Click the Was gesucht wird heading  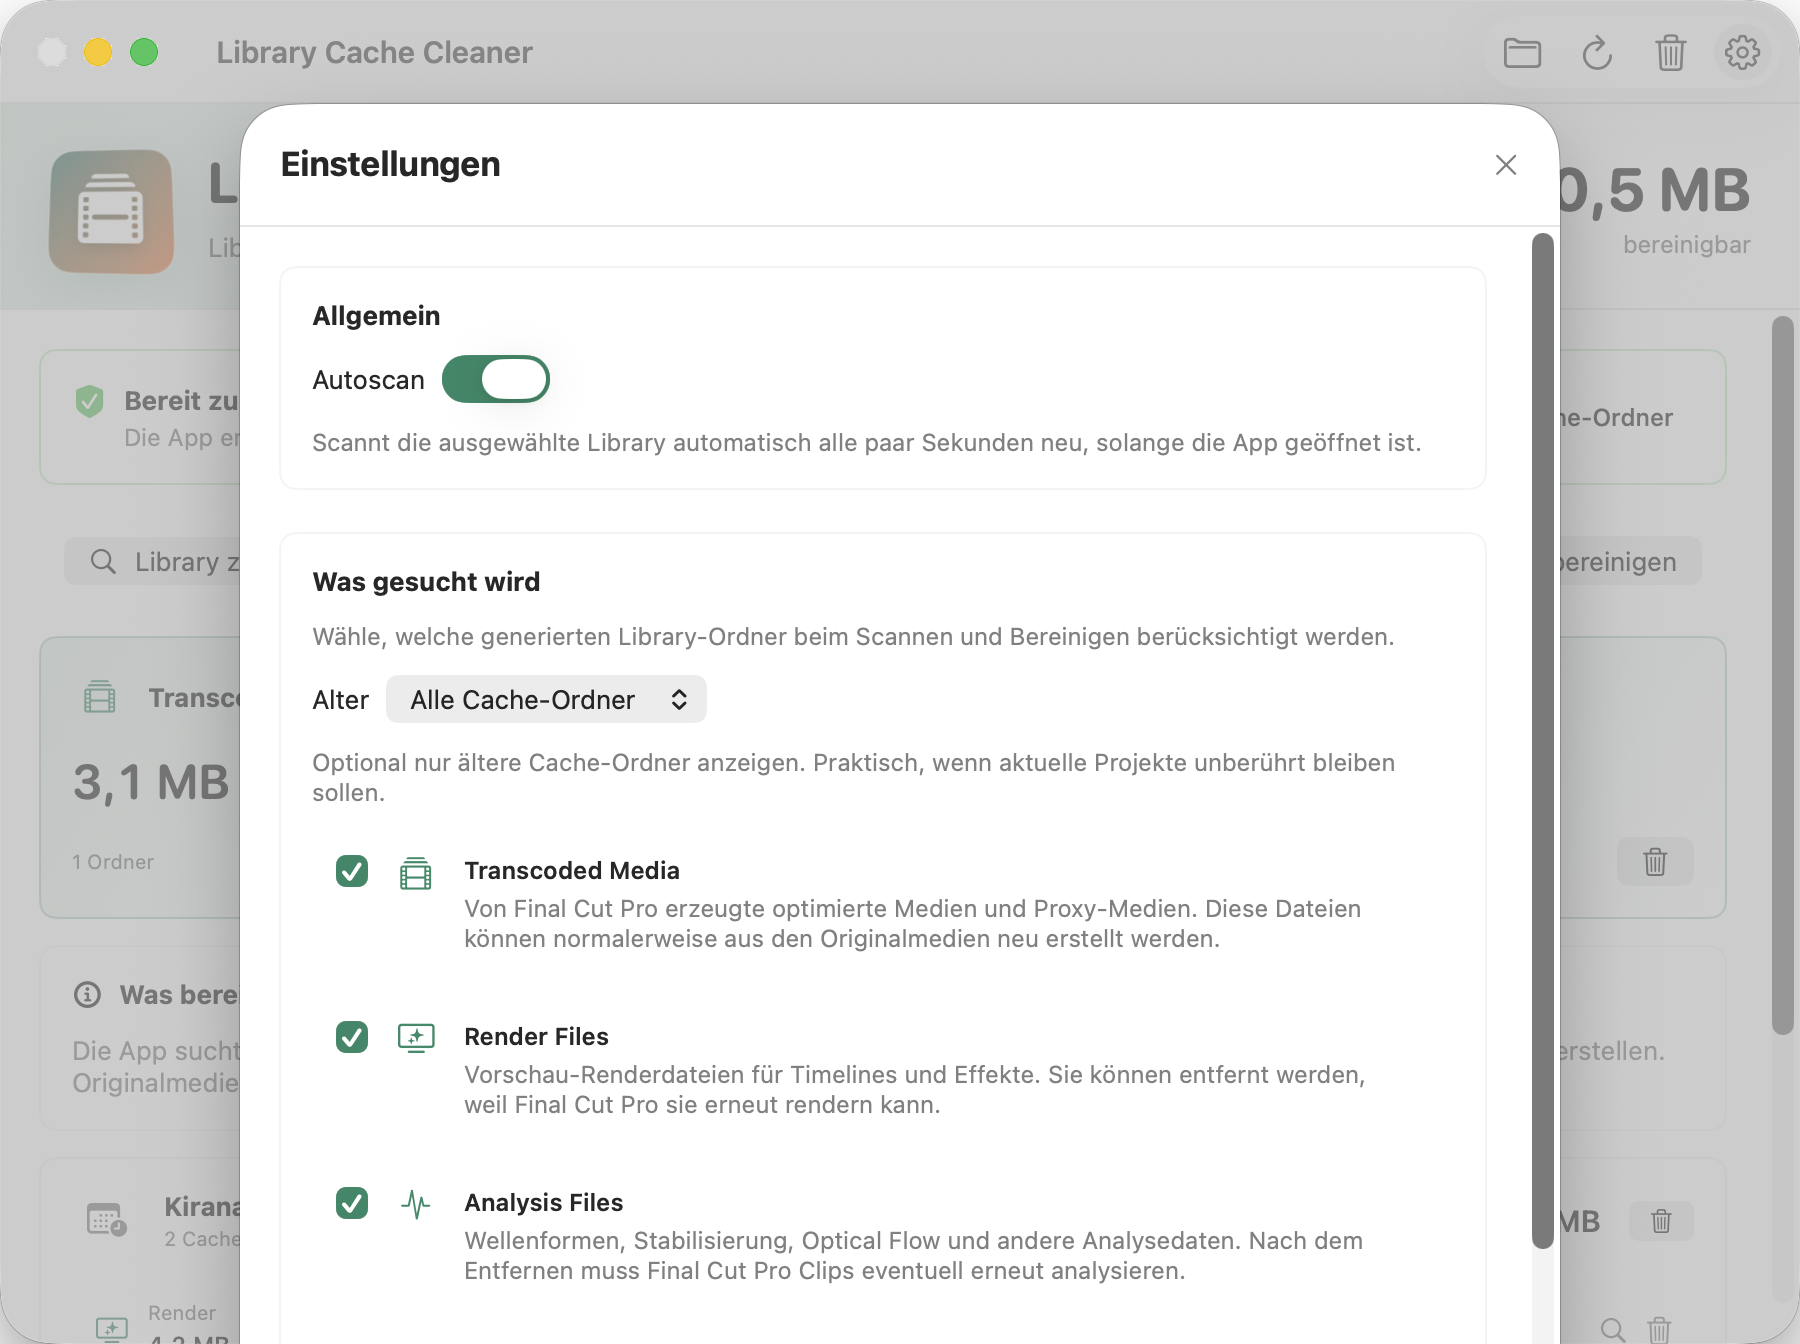pyautogui.click(x=426, y=582)
